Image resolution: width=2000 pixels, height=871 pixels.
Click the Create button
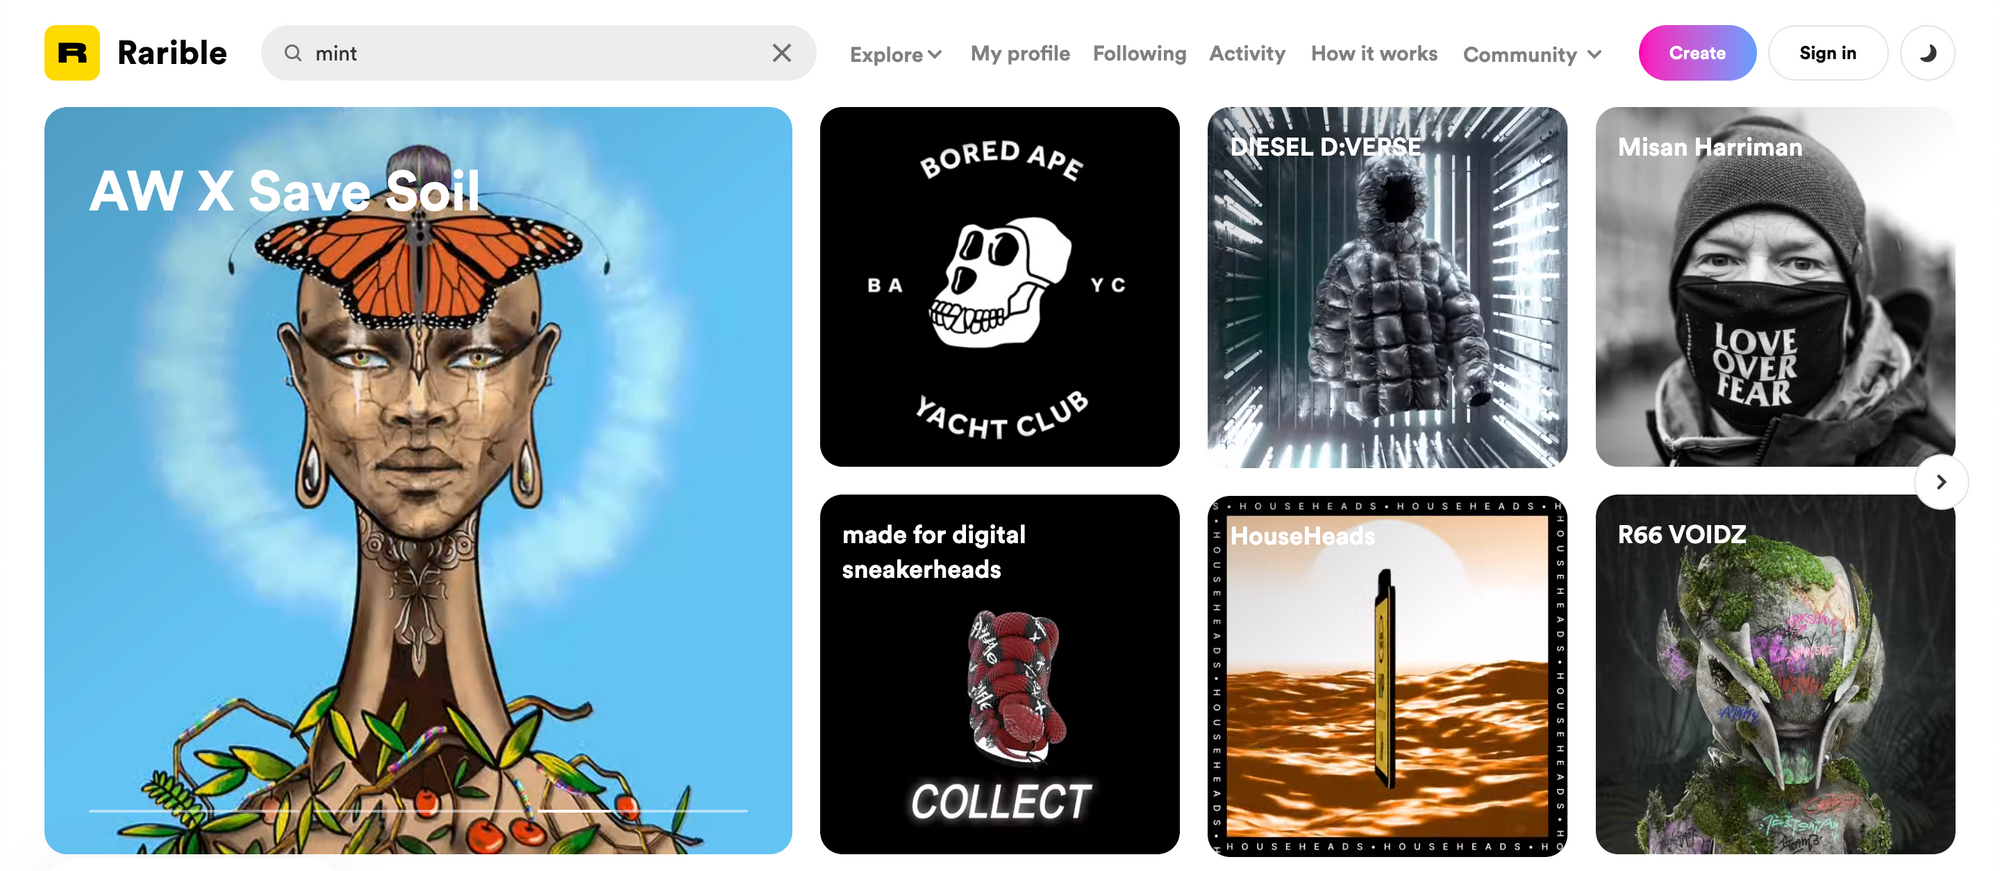pyautogui.click(x=1697, y=53)
